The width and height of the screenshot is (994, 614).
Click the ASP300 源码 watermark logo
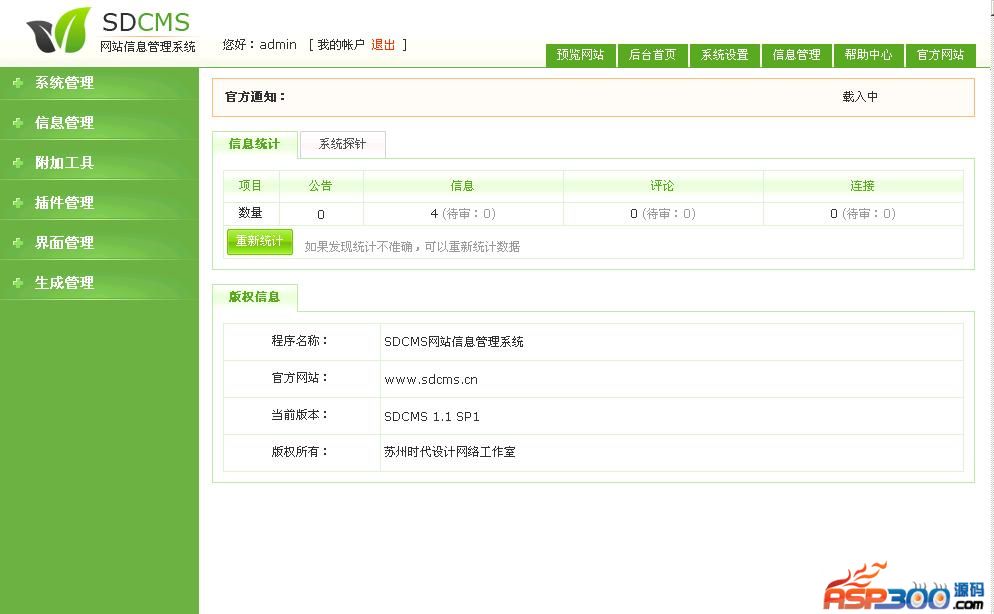903,589
